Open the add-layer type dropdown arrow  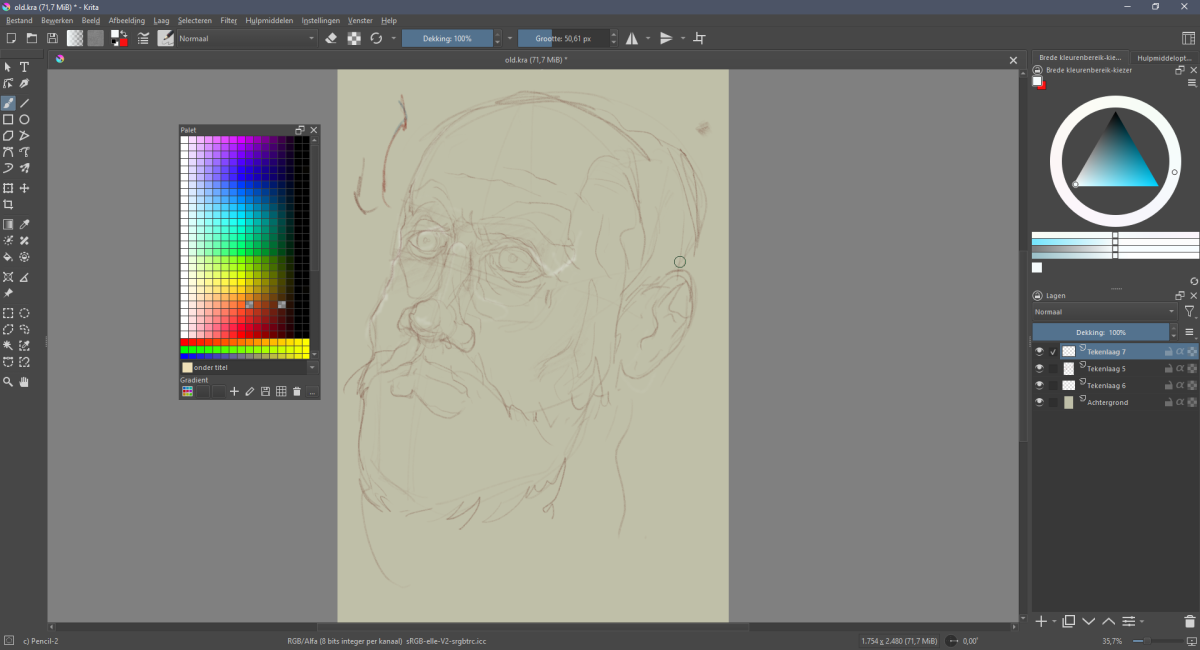(1053, 622)
